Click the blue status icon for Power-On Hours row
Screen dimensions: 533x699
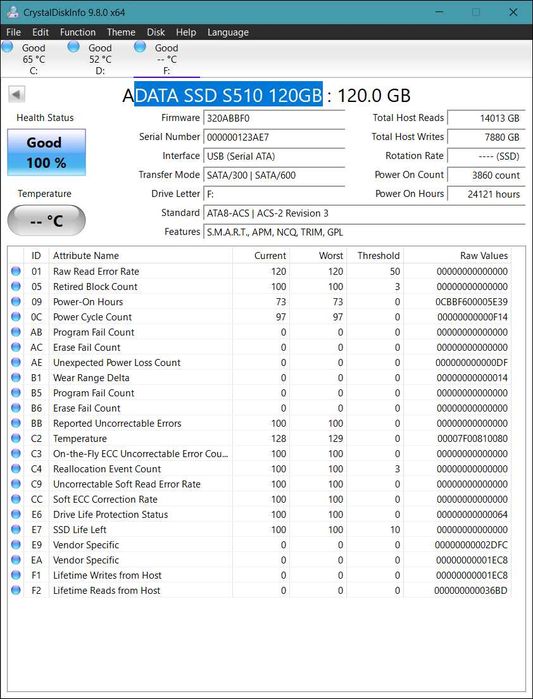pyautogui.click(x=16, y=301)
